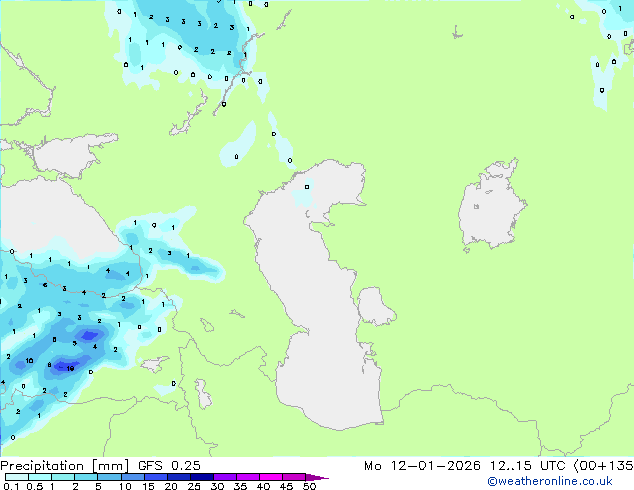Select the 30–35 mm purple legend box

point(225,477)
